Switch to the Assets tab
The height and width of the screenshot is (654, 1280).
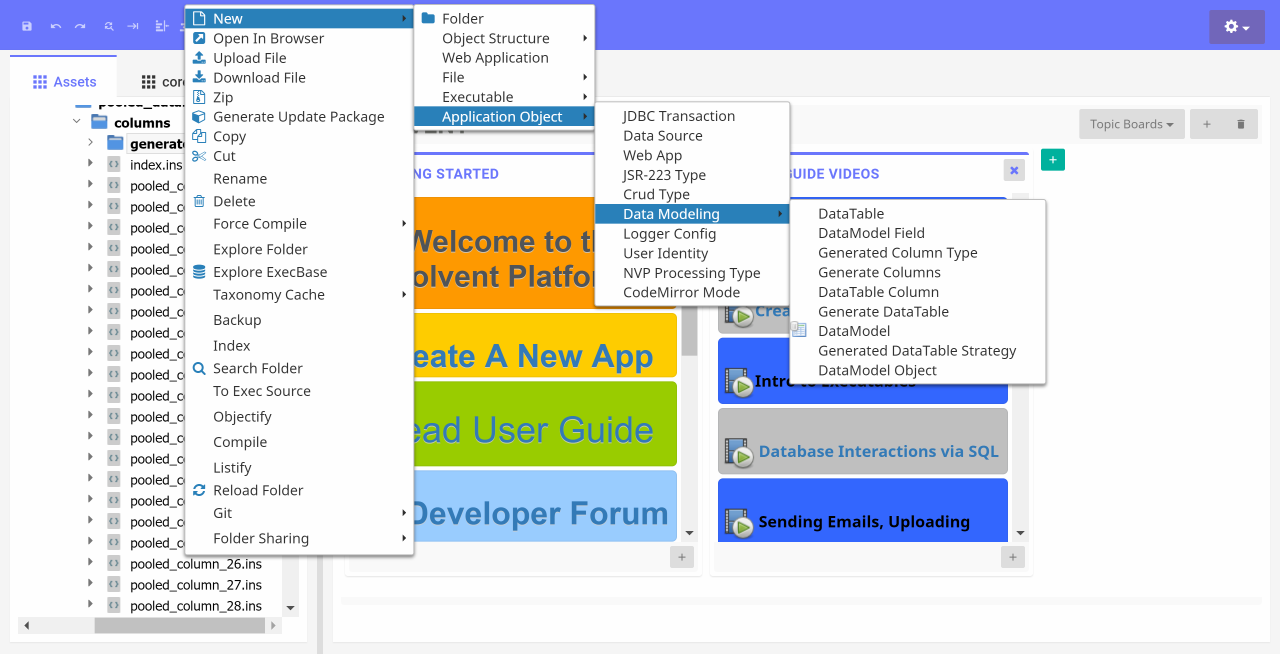pyautogui.click(x=64, y=82)
